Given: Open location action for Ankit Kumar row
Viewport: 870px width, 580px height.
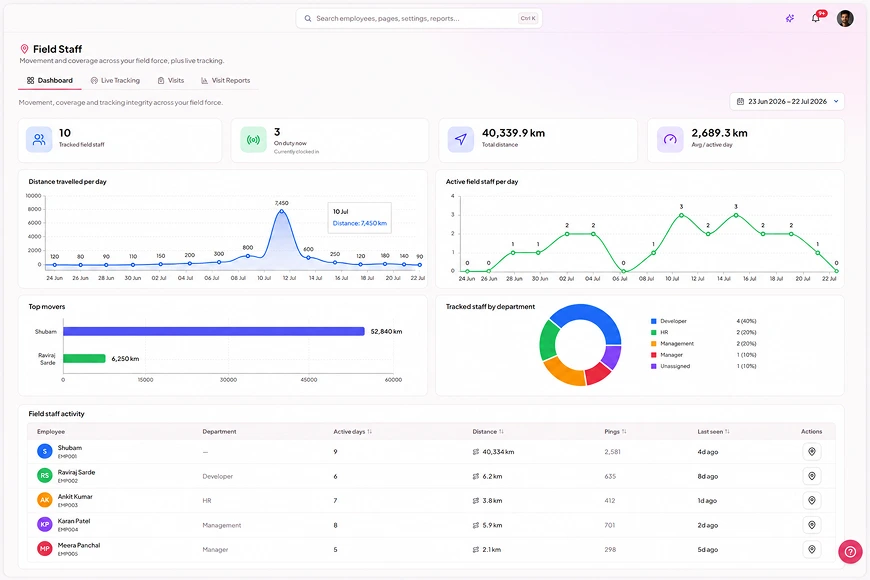Looking at the screenshot, I should click(x=812, y=501).
